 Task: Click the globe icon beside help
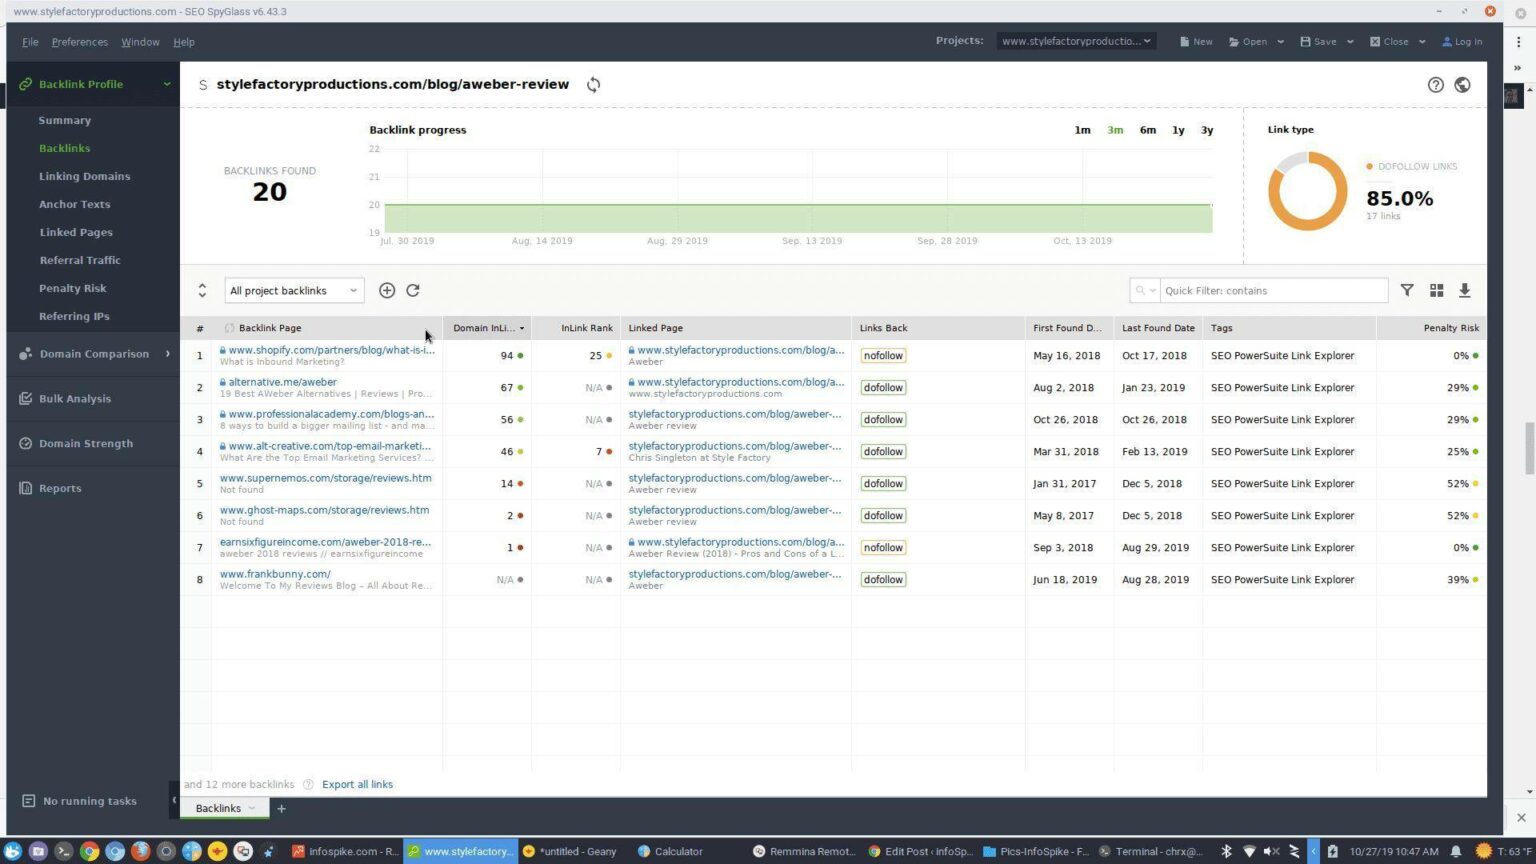(1462, 85)
